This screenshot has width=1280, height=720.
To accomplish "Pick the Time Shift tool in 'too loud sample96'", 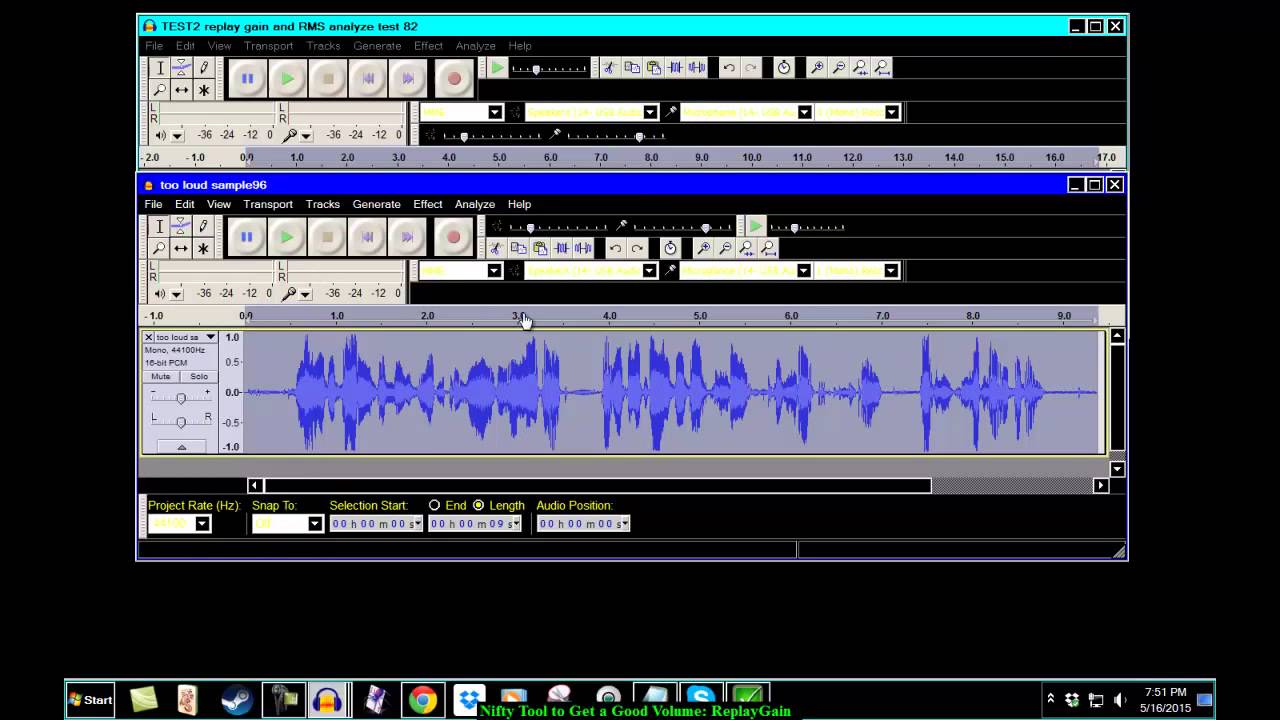I will [x=181, y=248].
